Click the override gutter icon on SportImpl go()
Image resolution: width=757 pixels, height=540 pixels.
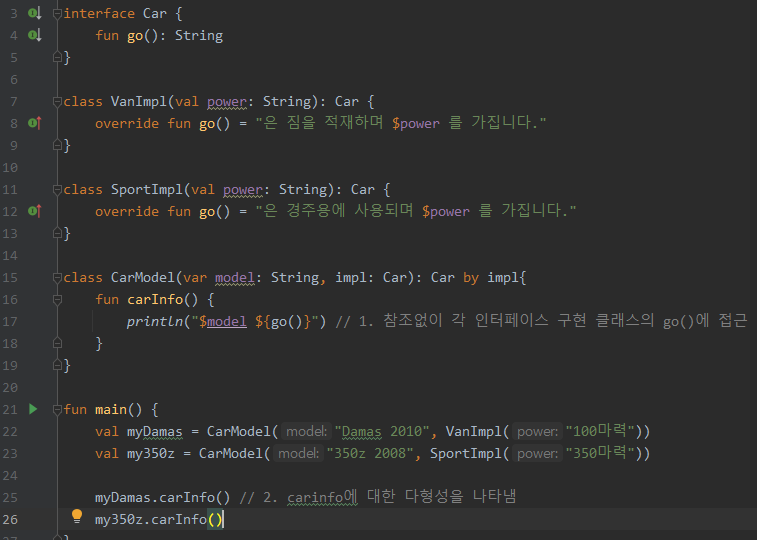[34, 211]
